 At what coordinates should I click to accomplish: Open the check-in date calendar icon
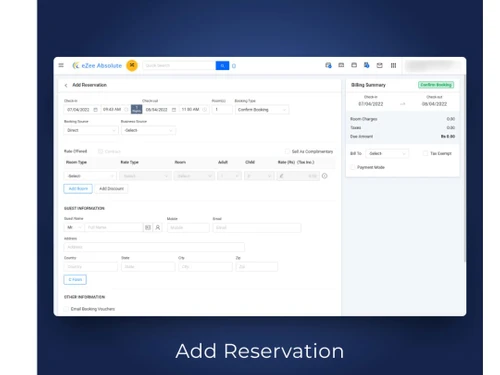coord(95,110)
